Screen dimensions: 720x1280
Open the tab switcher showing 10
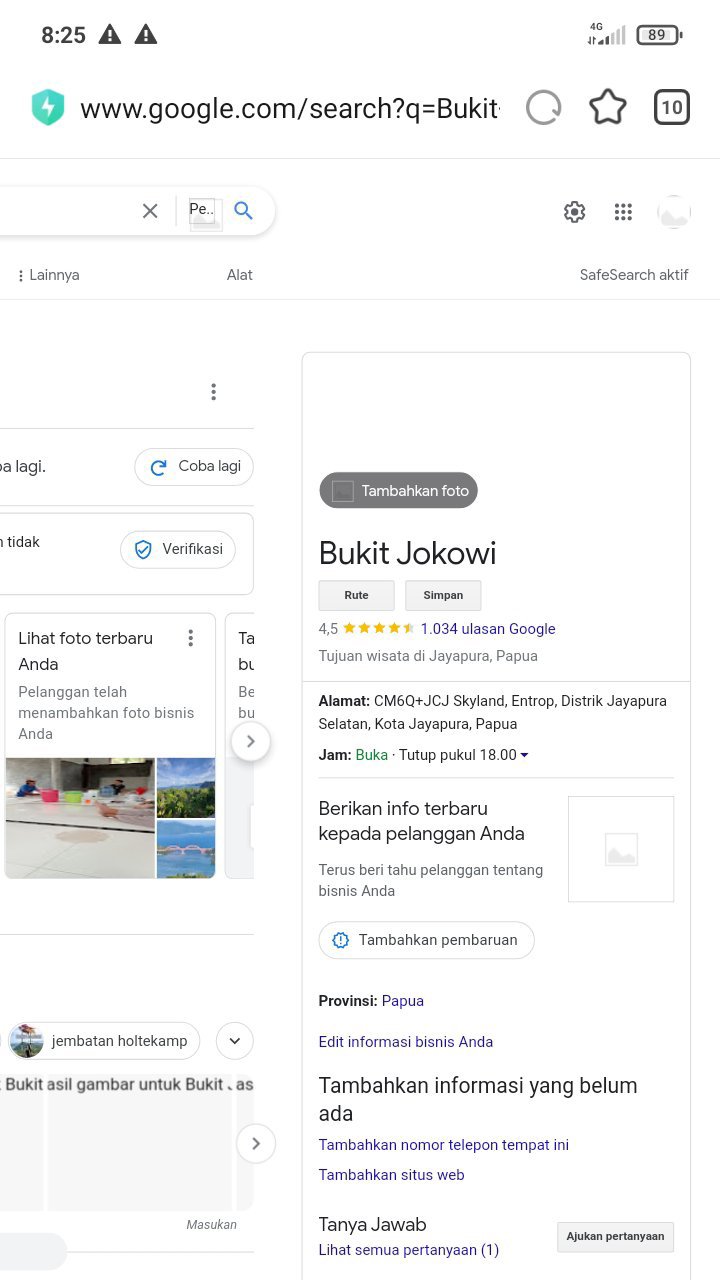pos(672,108)
